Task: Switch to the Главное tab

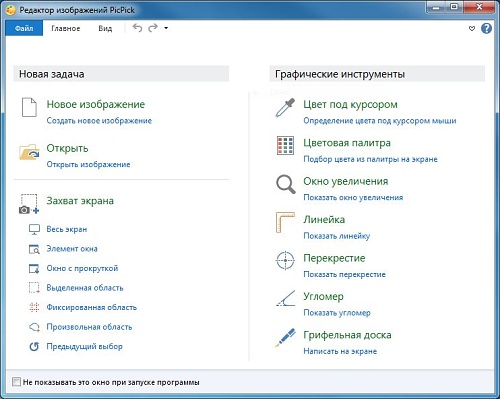Action: [x=66, y=29]
